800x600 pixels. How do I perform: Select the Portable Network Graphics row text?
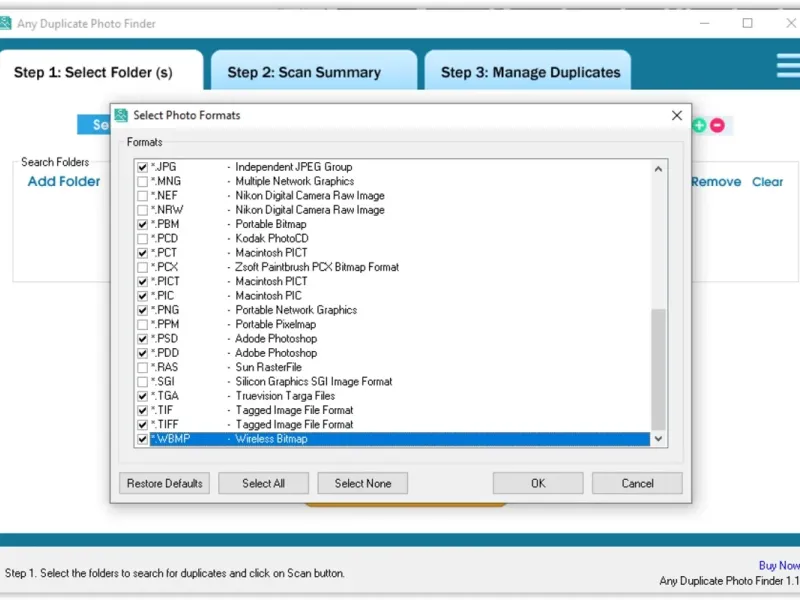pyautogui.click(x=296, y=310)
